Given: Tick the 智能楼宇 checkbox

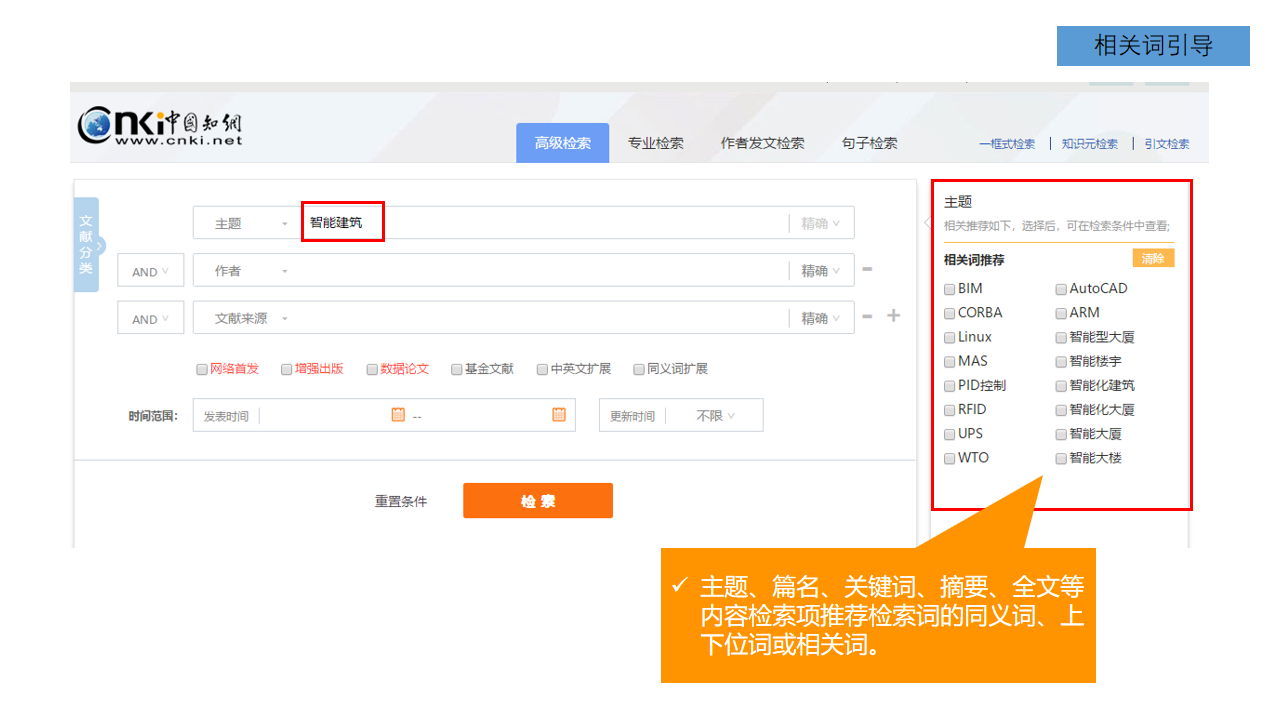Looking at the screenshot, I should tap(1061, 361).
